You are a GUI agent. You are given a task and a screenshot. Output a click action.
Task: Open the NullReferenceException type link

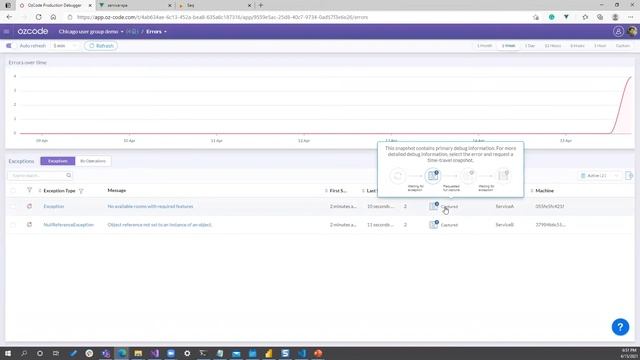[x=69, y=225]
